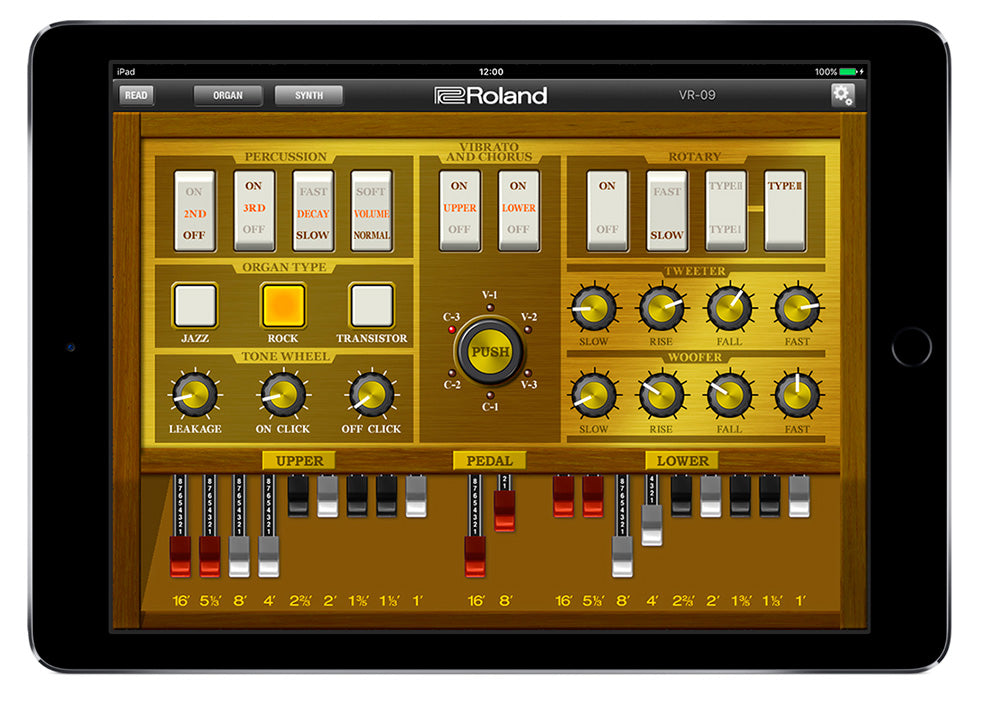Click the PEDAL drawbar section label

pos(489,460)
